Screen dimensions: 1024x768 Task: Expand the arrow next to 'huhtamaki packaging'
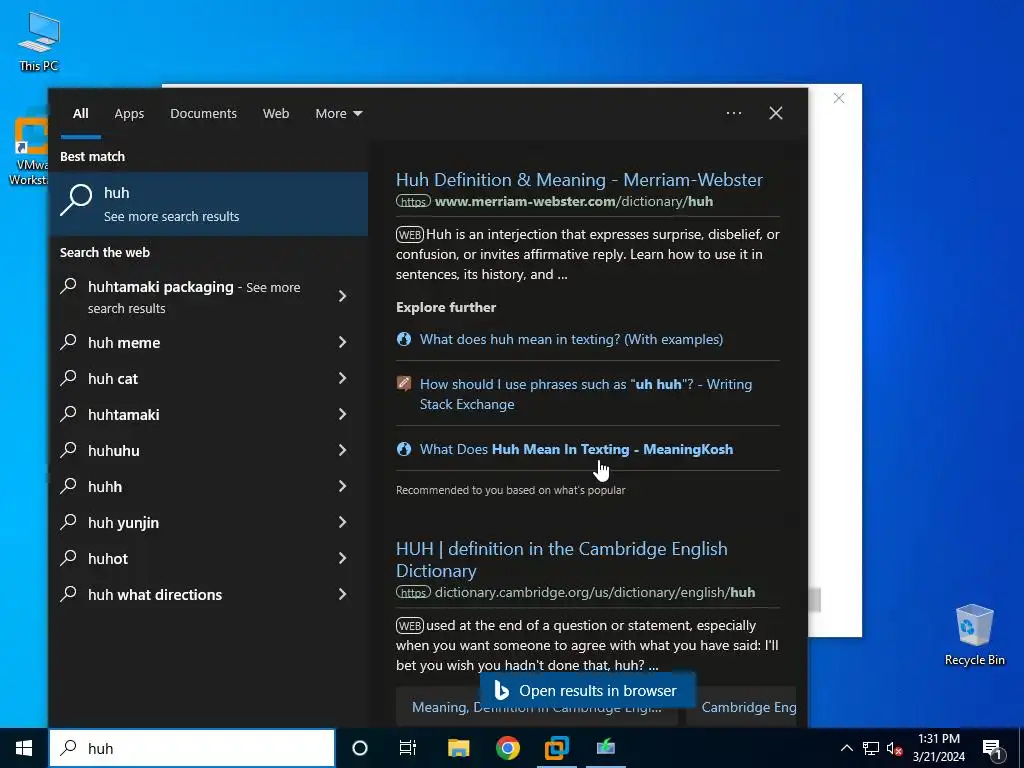[x=342, y=296]
